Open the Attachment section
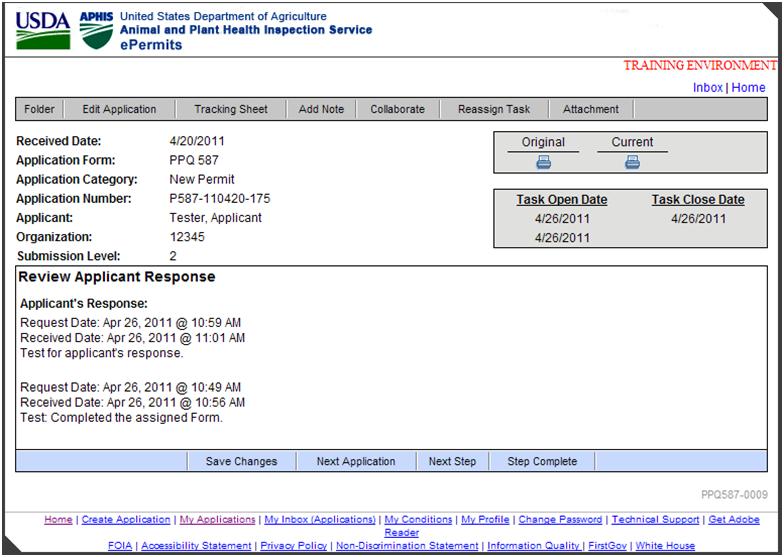Viewport: 784px width, 557px height. tap(591, 109)
